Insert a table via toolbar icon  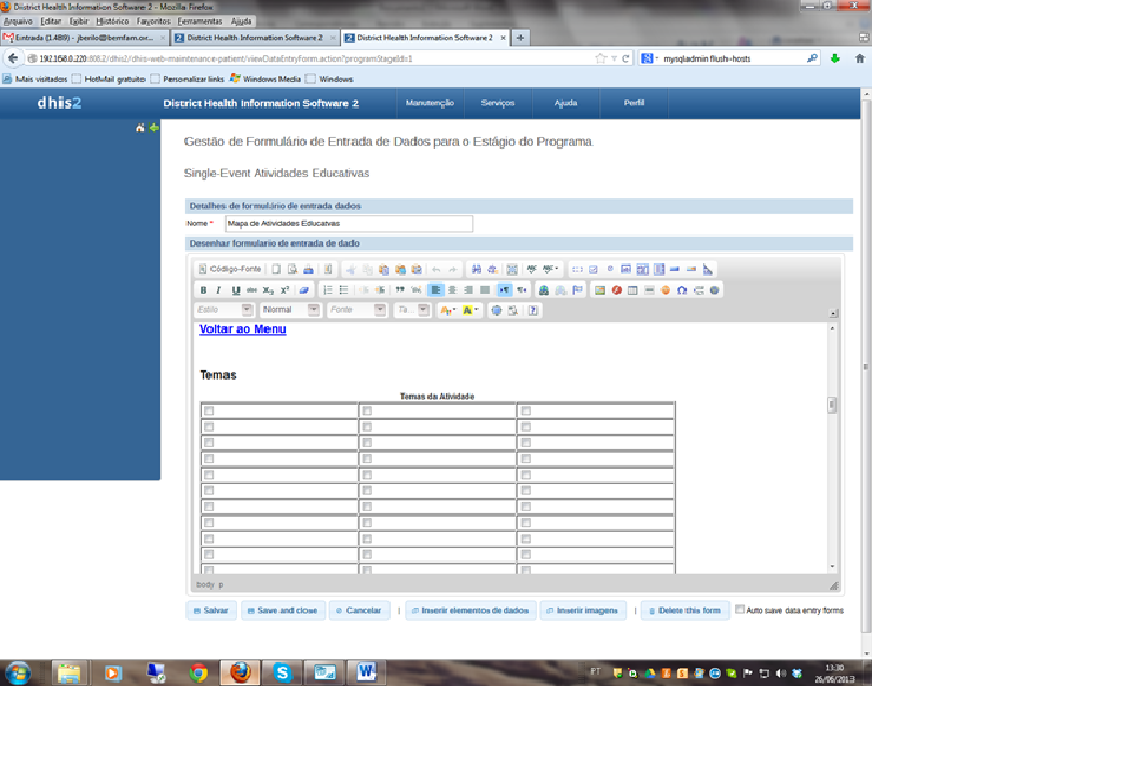pyautogui.click(x=633, y=290)
